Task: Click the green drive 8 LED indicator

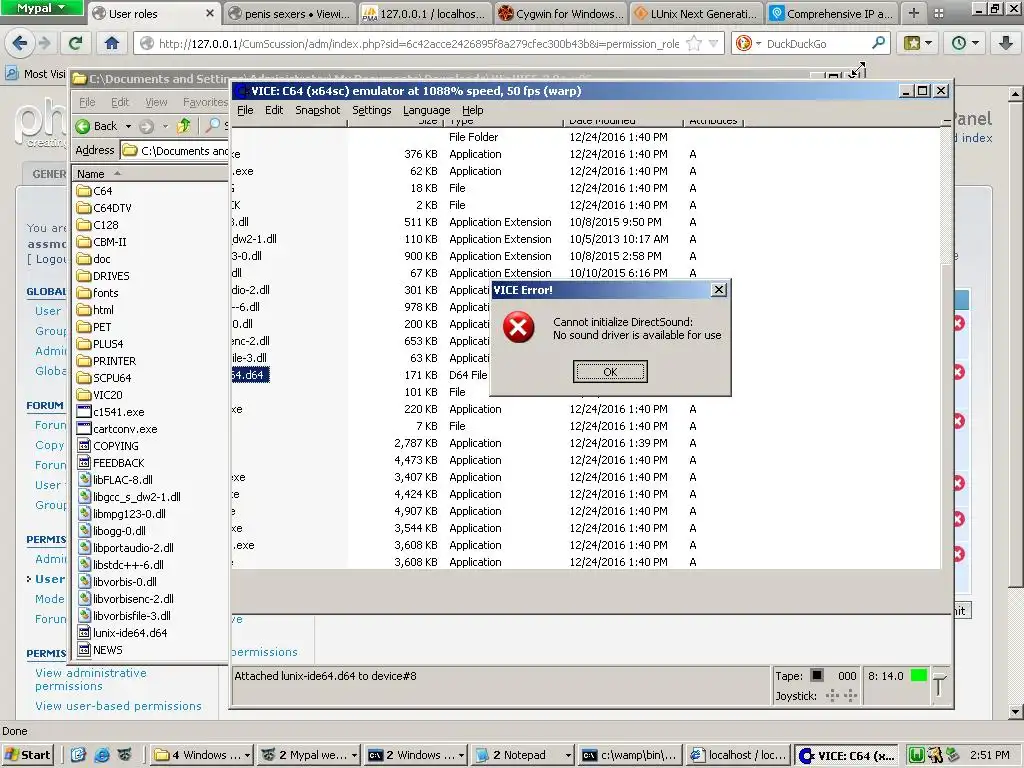Action: click(918, 675)
